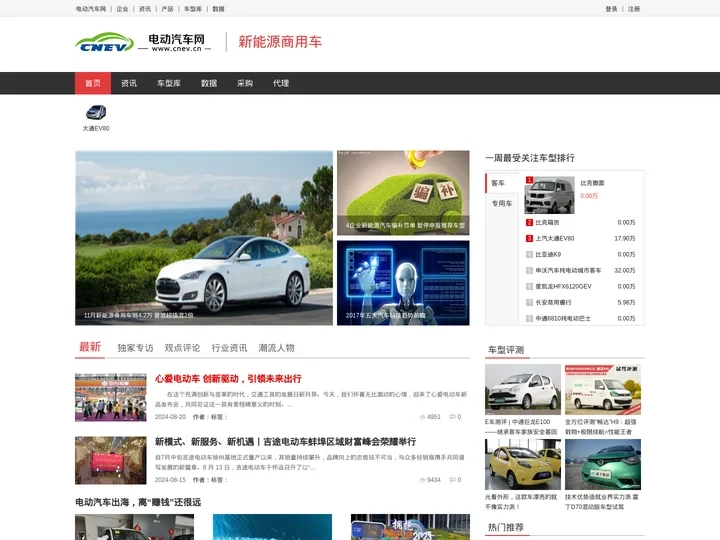
Task: Open 代理 in the navigation bar
Action: pos(281,83)
